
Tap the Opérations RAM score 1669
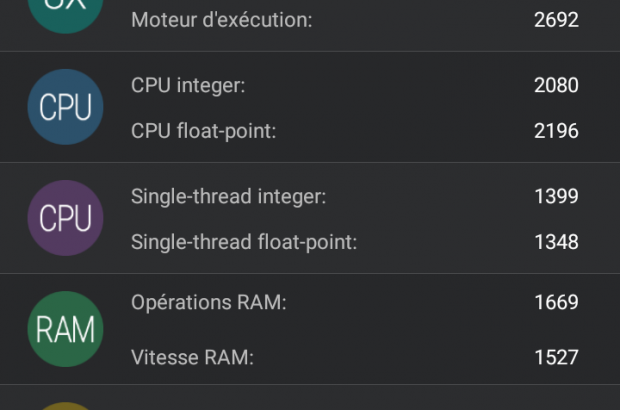point(556,302)
